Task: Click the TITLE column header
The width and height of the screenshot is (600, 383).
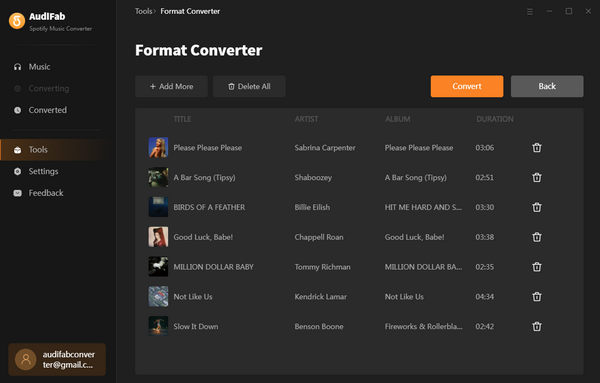Action: [182, 119]
